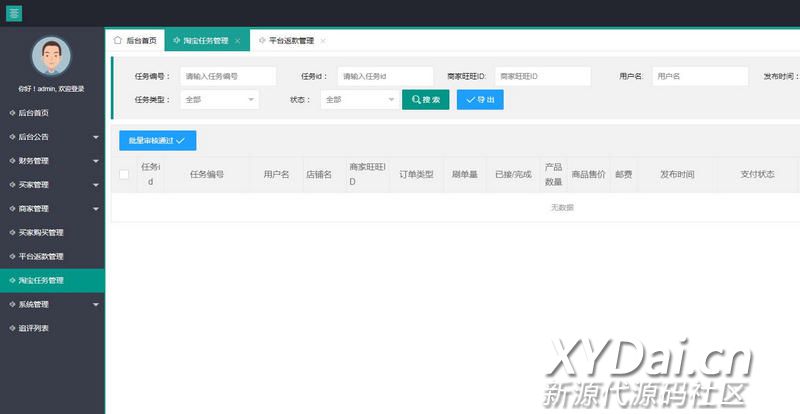The image size is (800, 414).
Task: Expand the 后台公告 sidebar menu
Action: coord(52,137)
